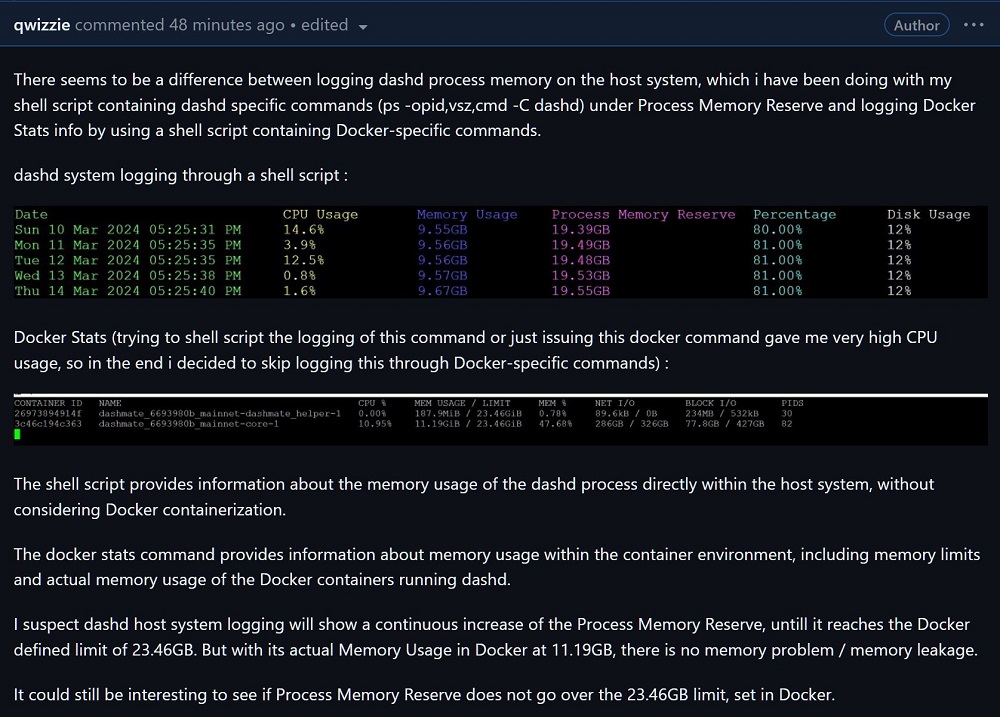Viewport: 1000px width, 717px height.
Task: Click the '14.6%' CPU usage value
Action: tap(304, 230)
